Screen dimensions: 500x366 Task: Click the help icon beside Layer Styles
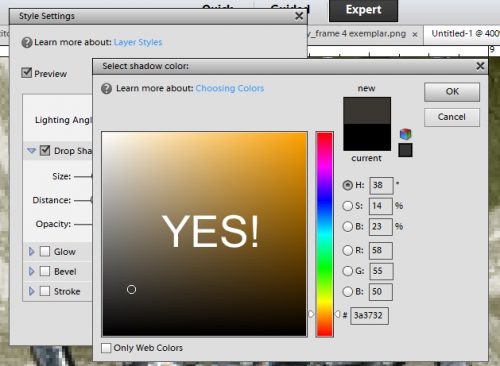(27, 43)
